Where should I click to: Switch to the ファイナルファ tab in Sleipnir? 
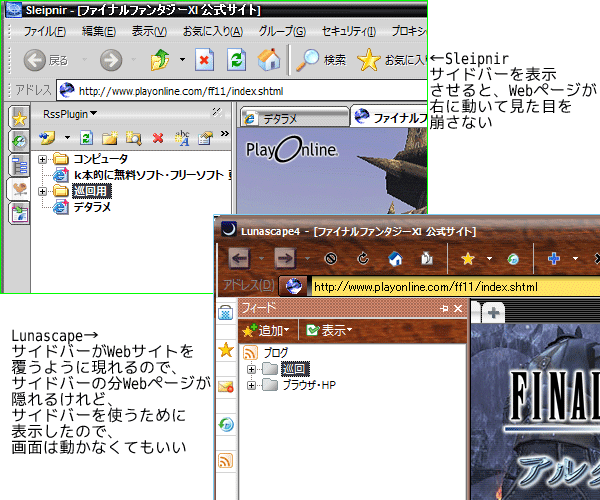(389, 116)
